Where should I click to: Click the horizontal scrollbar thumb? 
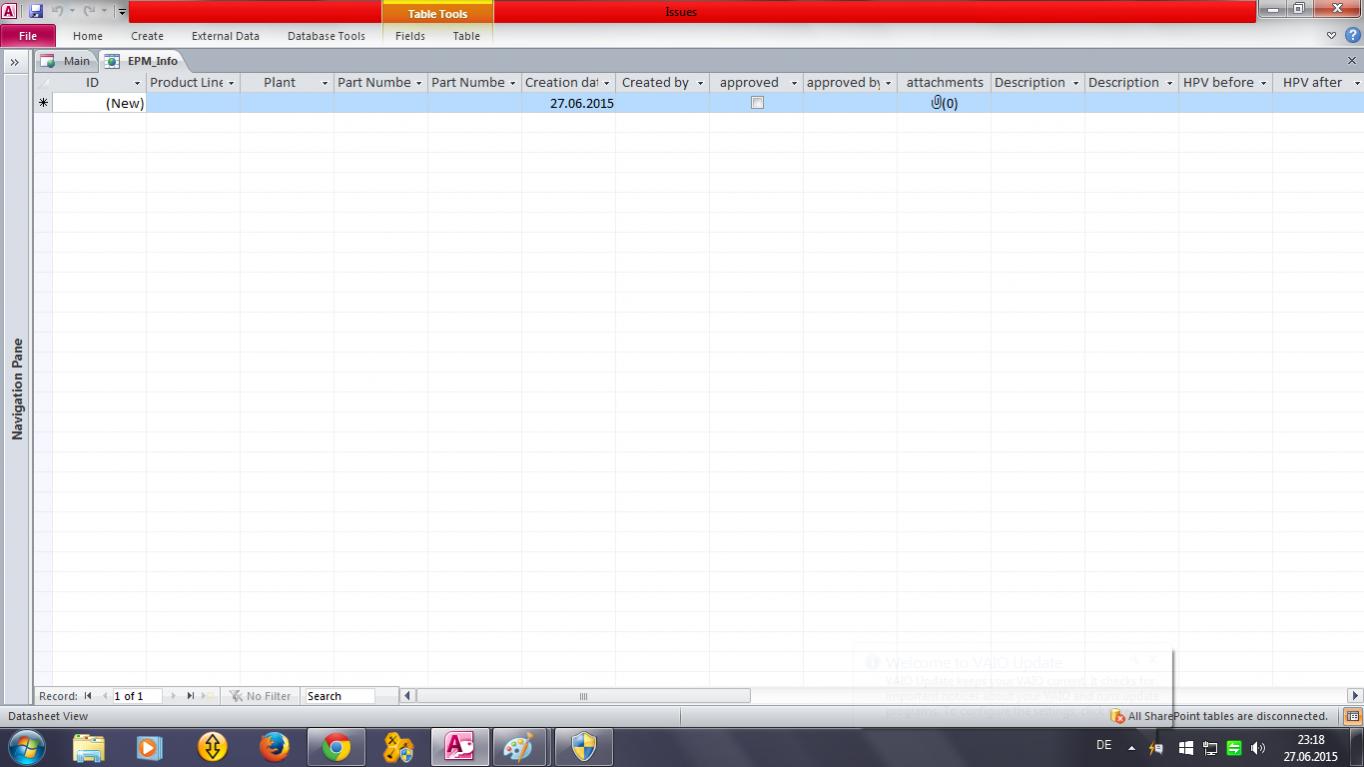[583, 696]
